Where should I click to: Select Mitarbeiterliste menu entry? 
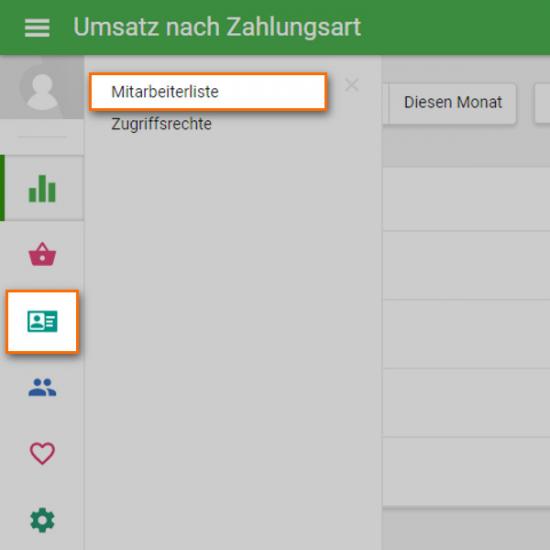pyautogui.click(x=208, y=92)
